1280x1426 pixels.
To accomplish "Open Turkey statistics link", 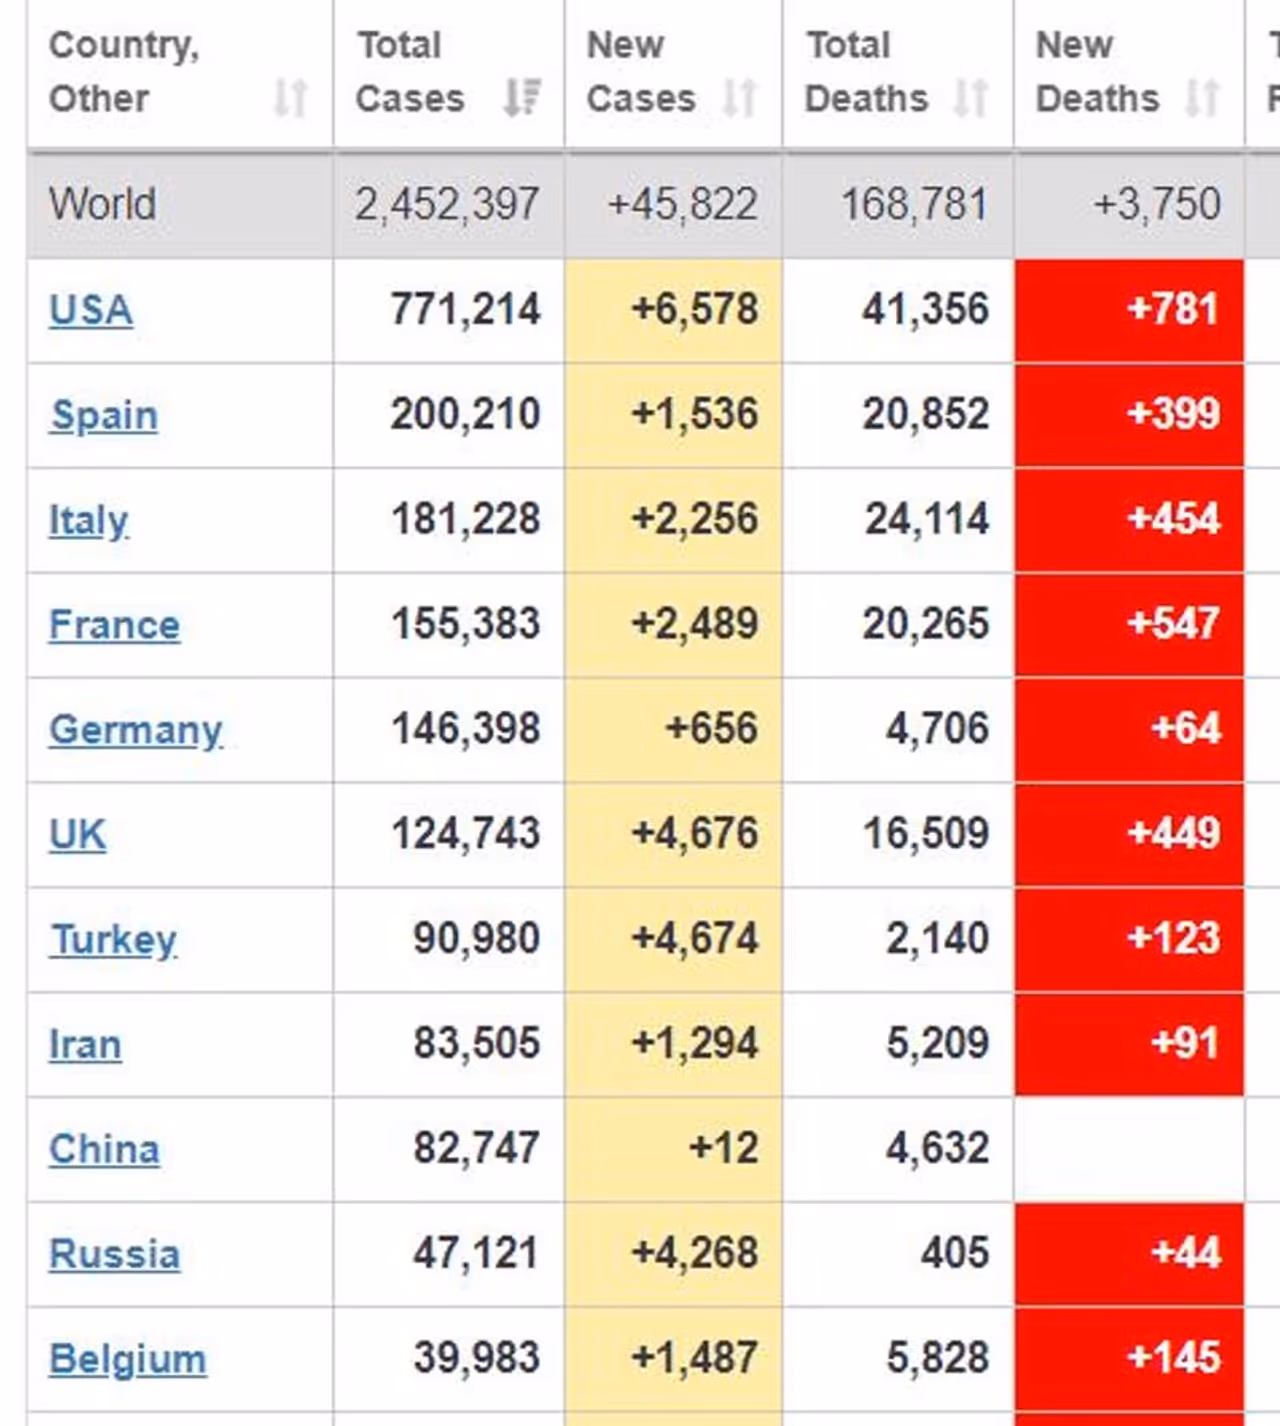I will (x=114, y=940).
